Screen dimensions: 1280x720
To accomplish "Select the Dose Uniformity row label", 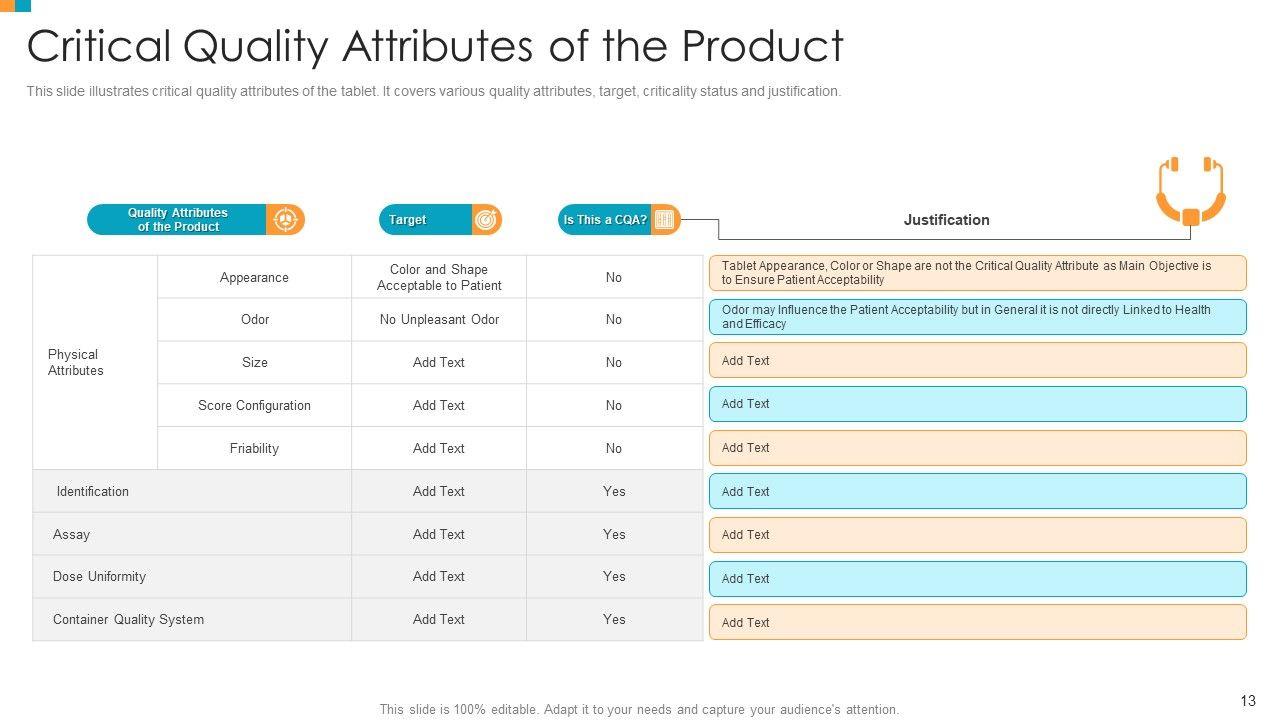I will [99, 577].
